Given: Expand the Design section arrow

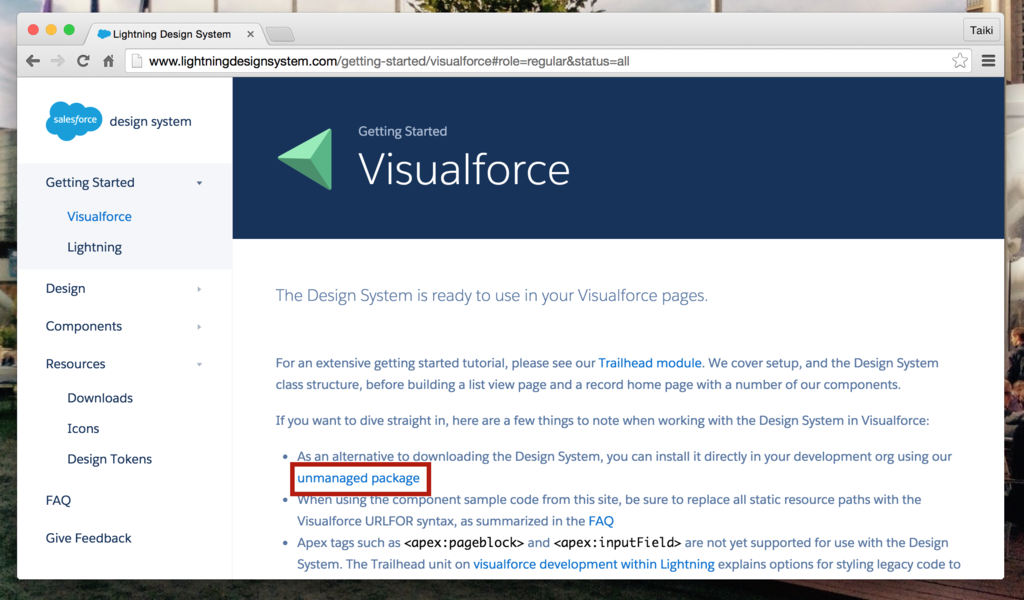Looking at the screenshot, I should (x=199, y=289).
